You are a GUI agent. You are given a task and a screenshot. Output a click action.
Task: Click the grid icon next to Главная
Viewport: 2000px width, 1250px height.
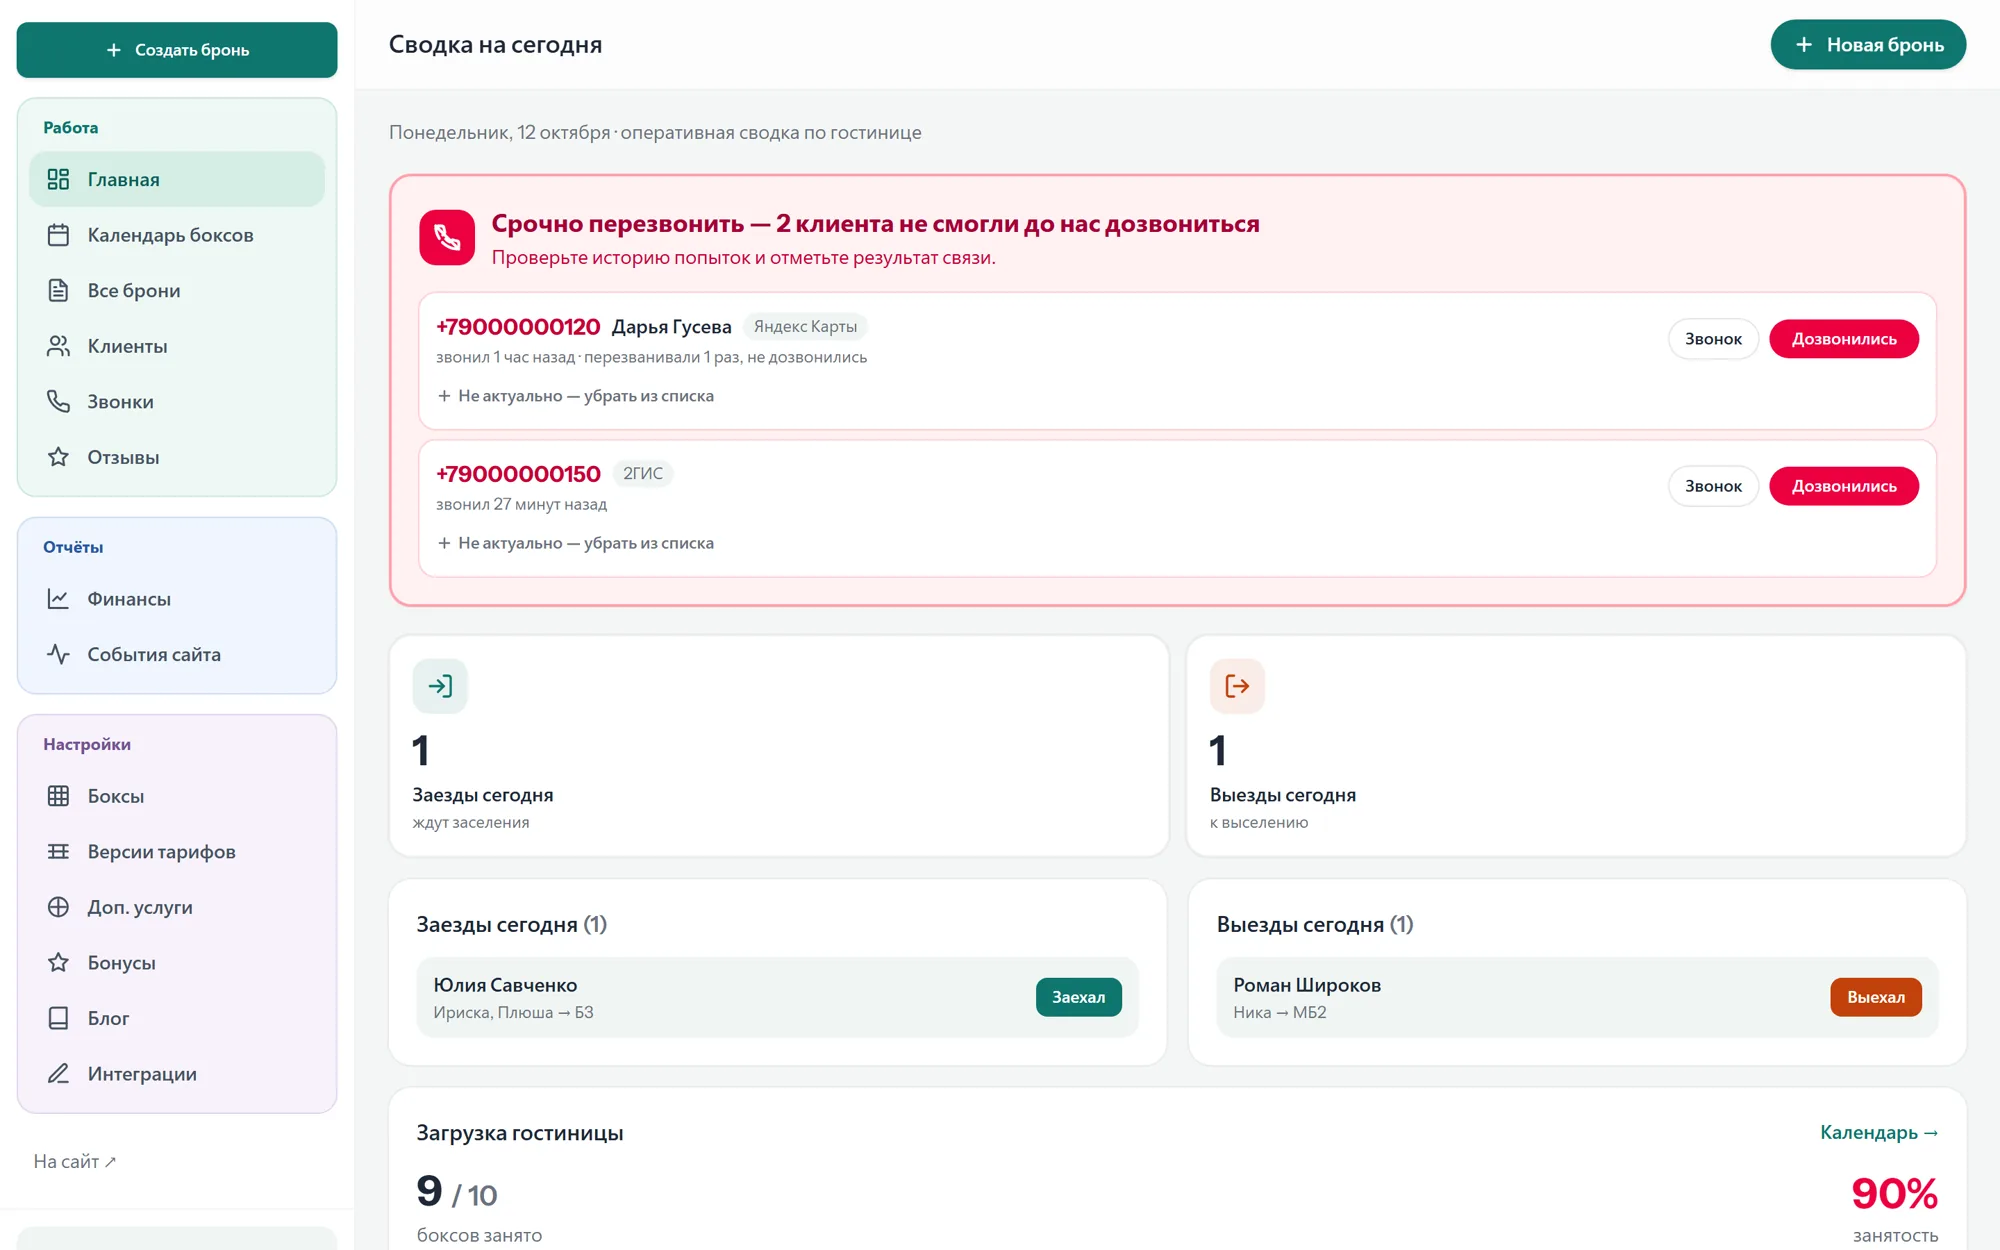pos(58,179)
